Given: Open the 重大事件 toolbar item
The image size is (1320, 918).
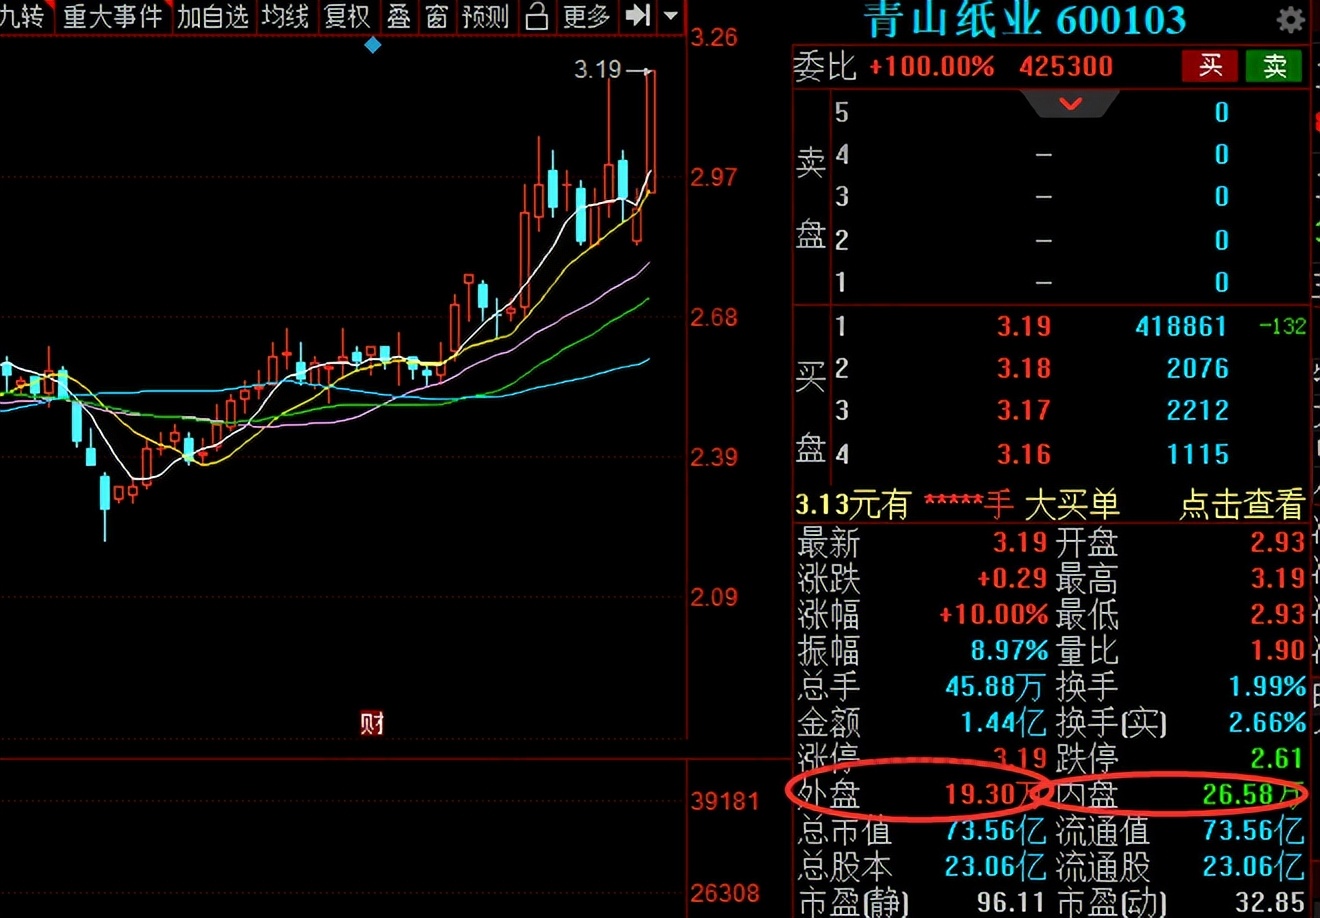Looking at the screenshot, I should (x=112, y=16).
